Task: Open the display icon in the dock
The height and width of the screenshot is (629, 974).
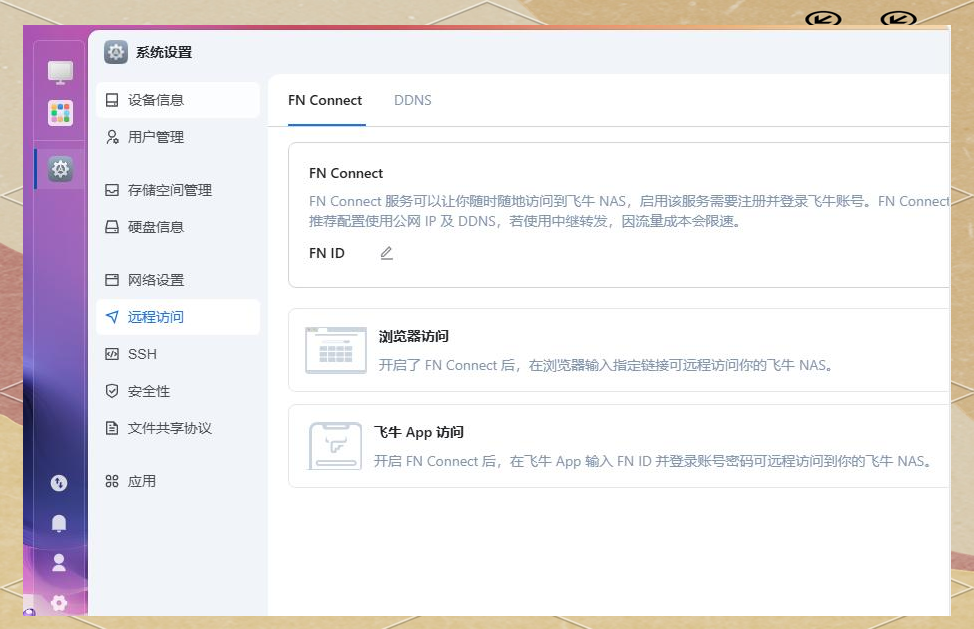Action: point(58,71)
